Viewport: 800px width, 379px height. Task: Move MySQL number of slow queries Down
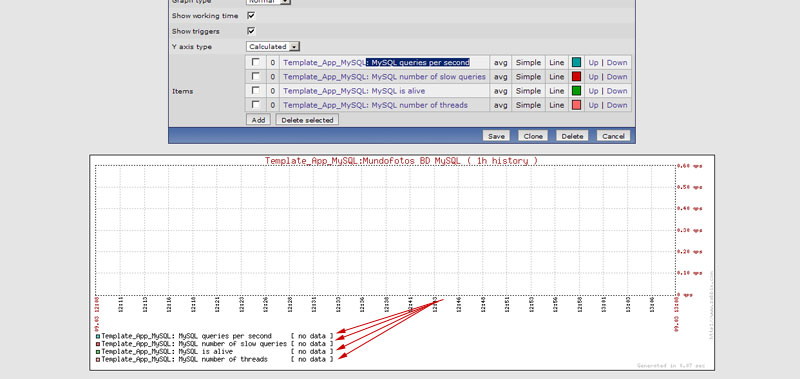617,77
